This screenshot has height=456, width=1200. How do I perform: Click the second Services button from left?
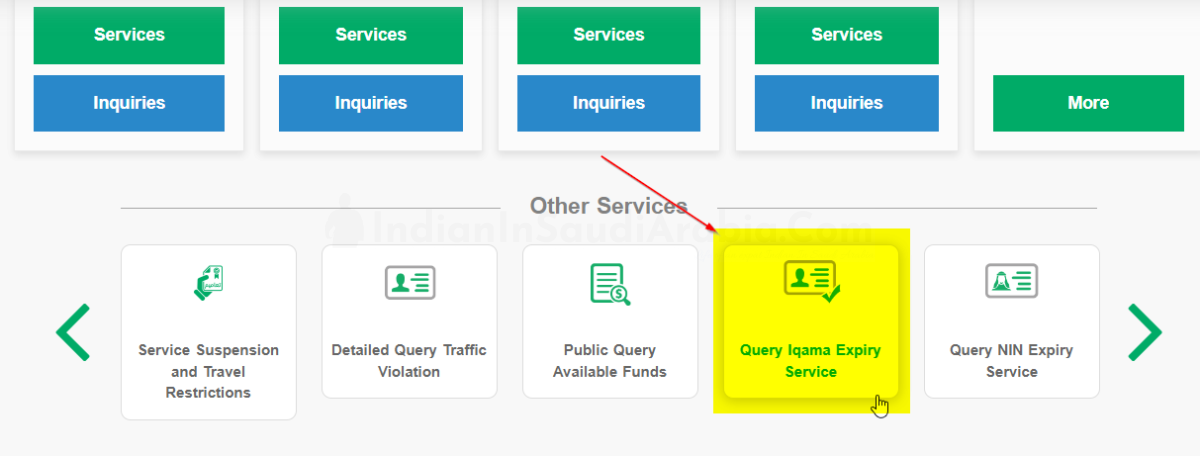point(371,35)
